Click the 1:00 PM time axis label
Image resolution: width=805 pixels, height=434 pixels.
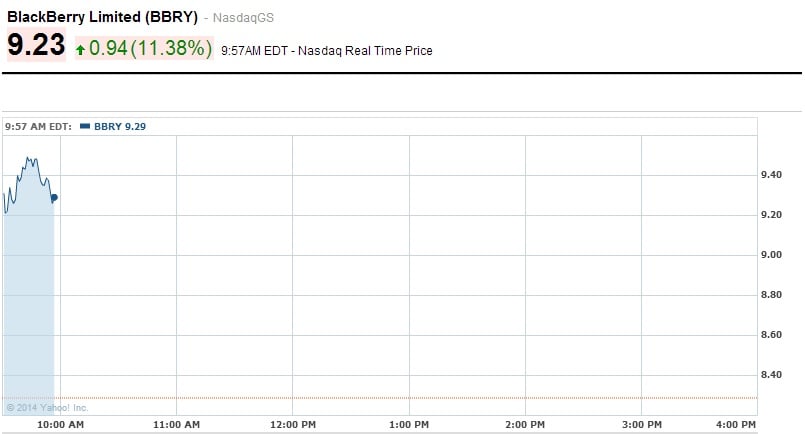(x=409, y=425)
